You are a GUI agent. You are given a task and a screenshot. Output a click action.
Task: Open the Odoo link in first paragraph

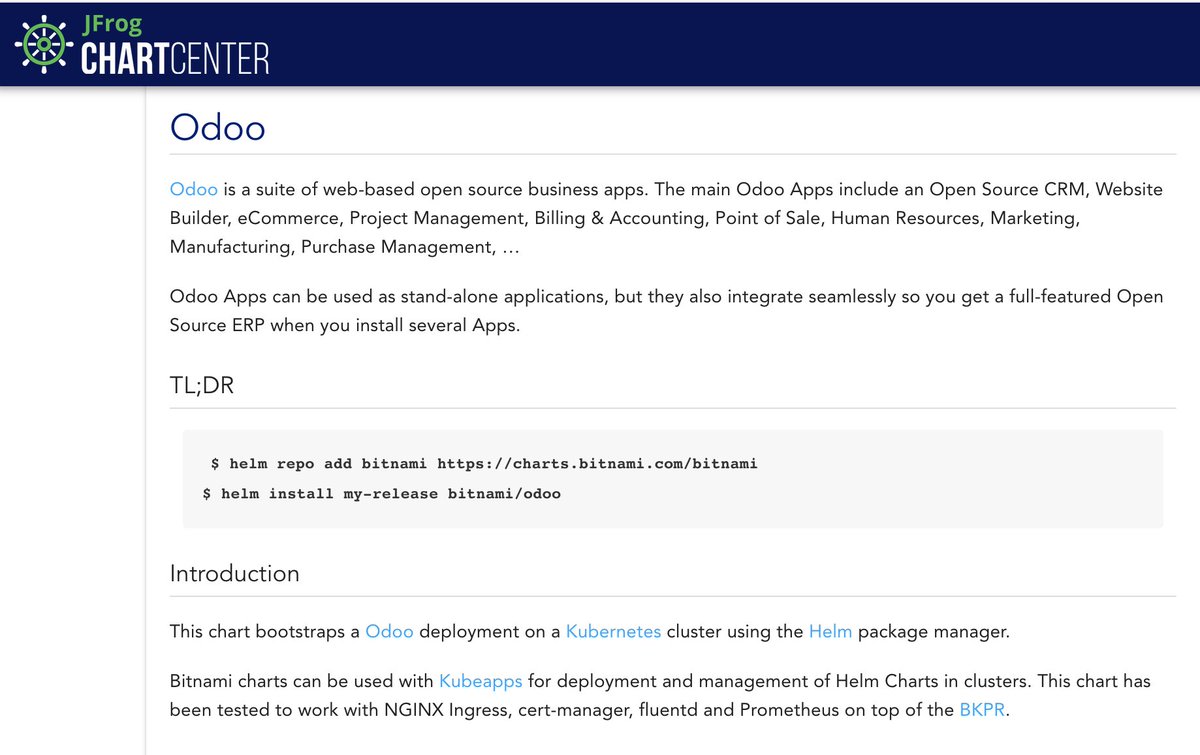tap(194, 189)
